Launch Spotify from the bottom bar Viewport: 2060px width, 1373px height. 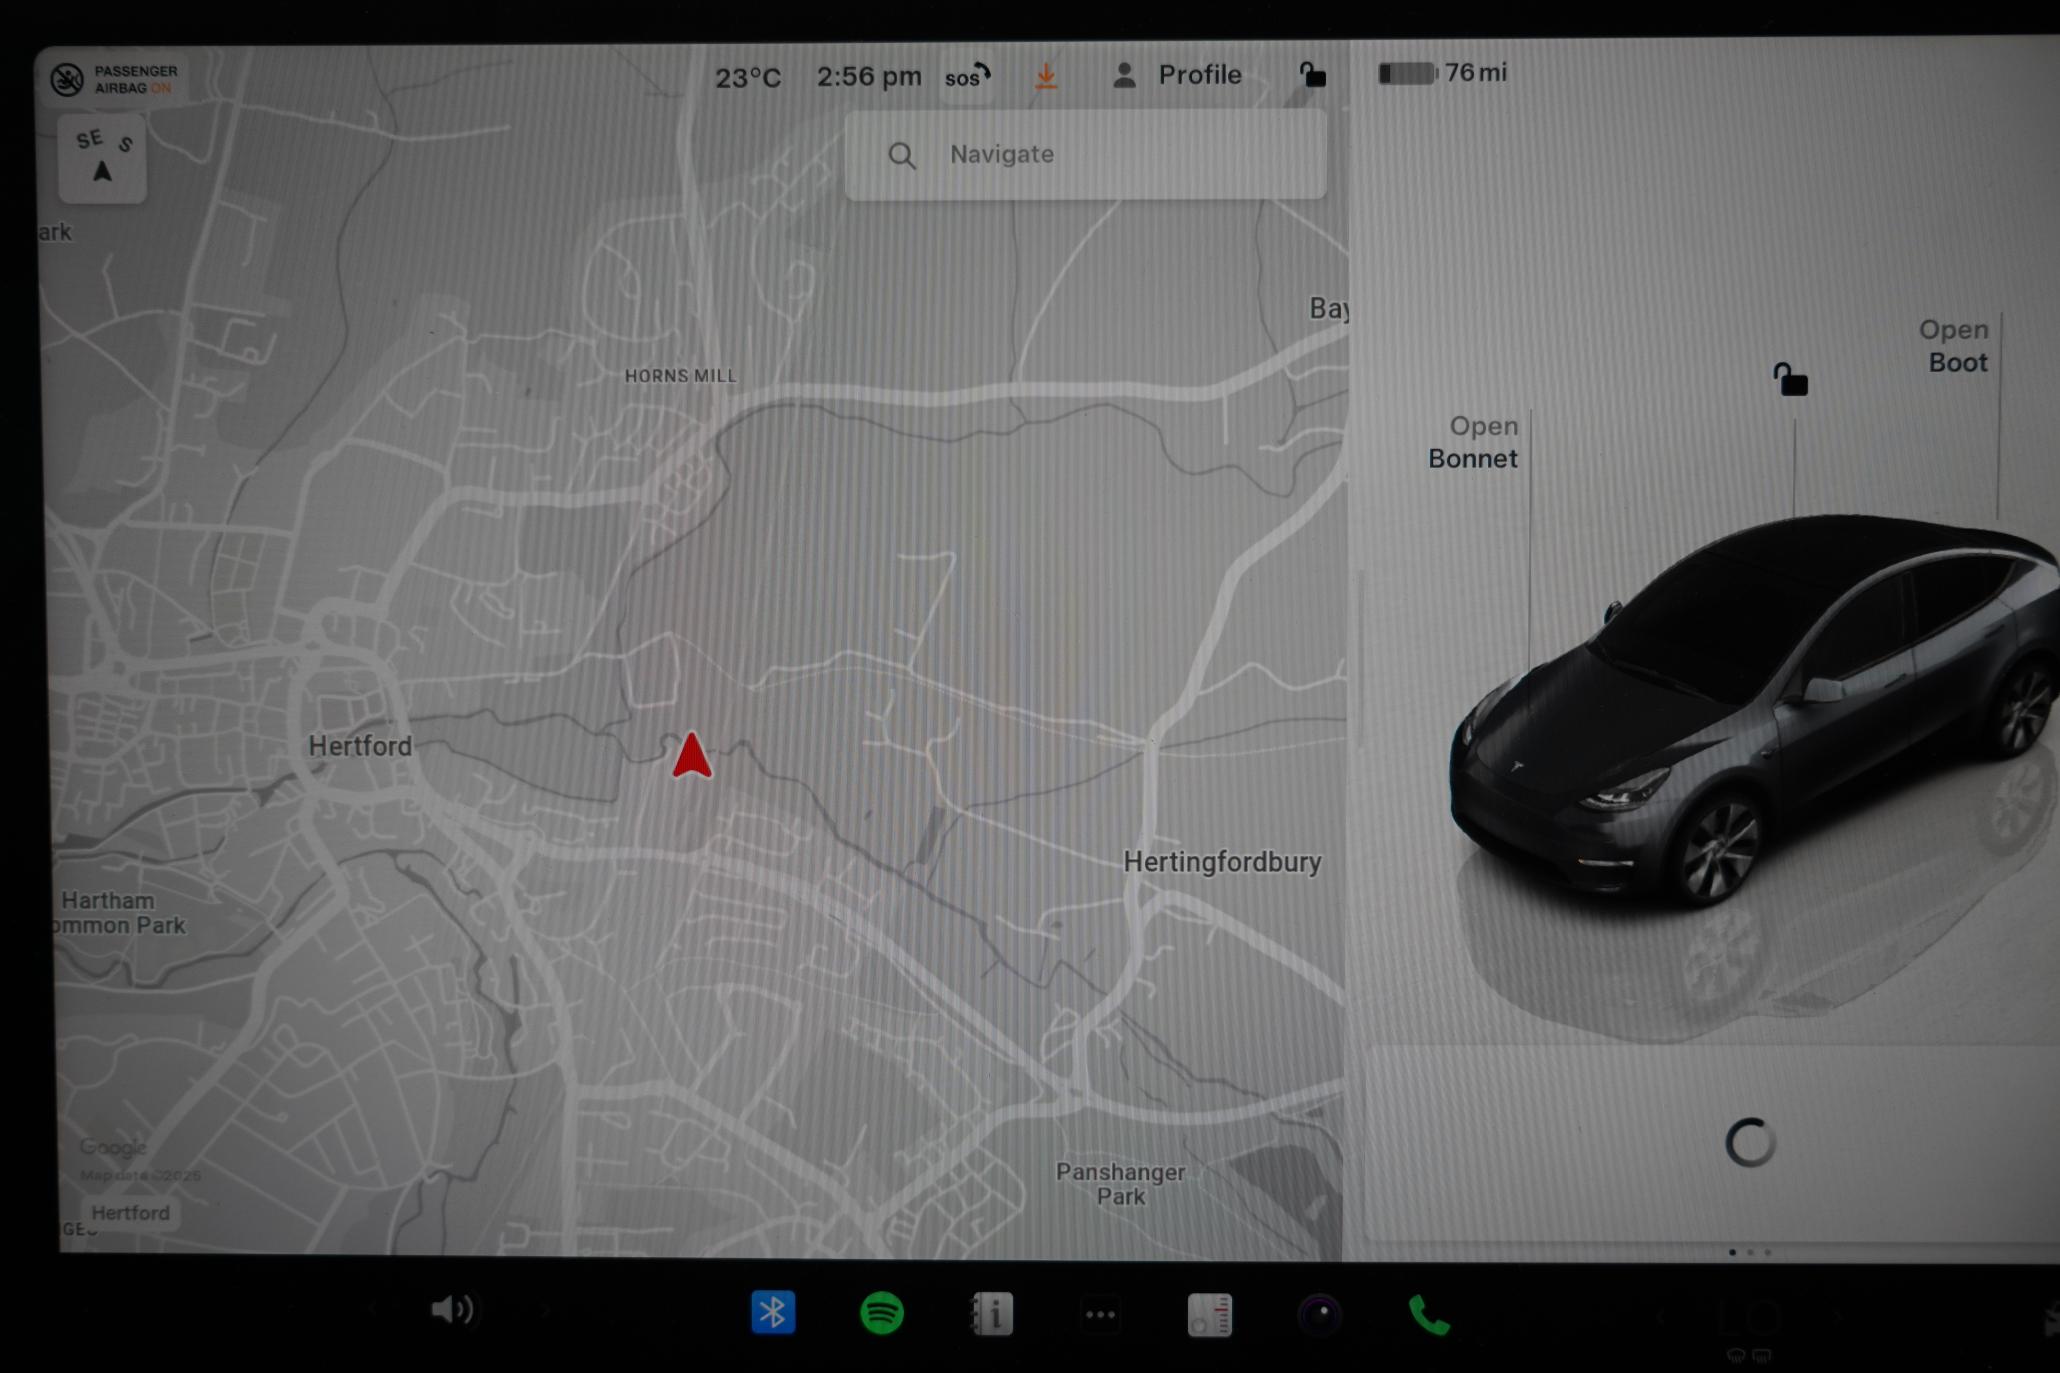click(882, 1313)
